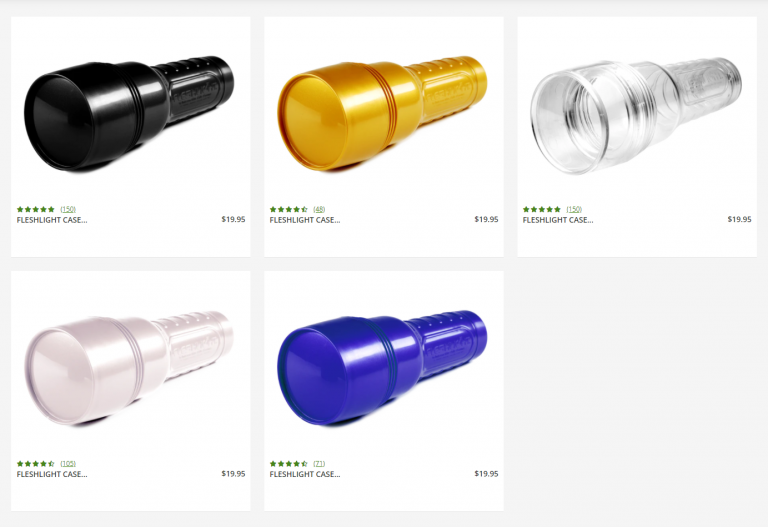Screen dimensions: 768x527
Task: Click the black case star rating
Action: [36, 209]
